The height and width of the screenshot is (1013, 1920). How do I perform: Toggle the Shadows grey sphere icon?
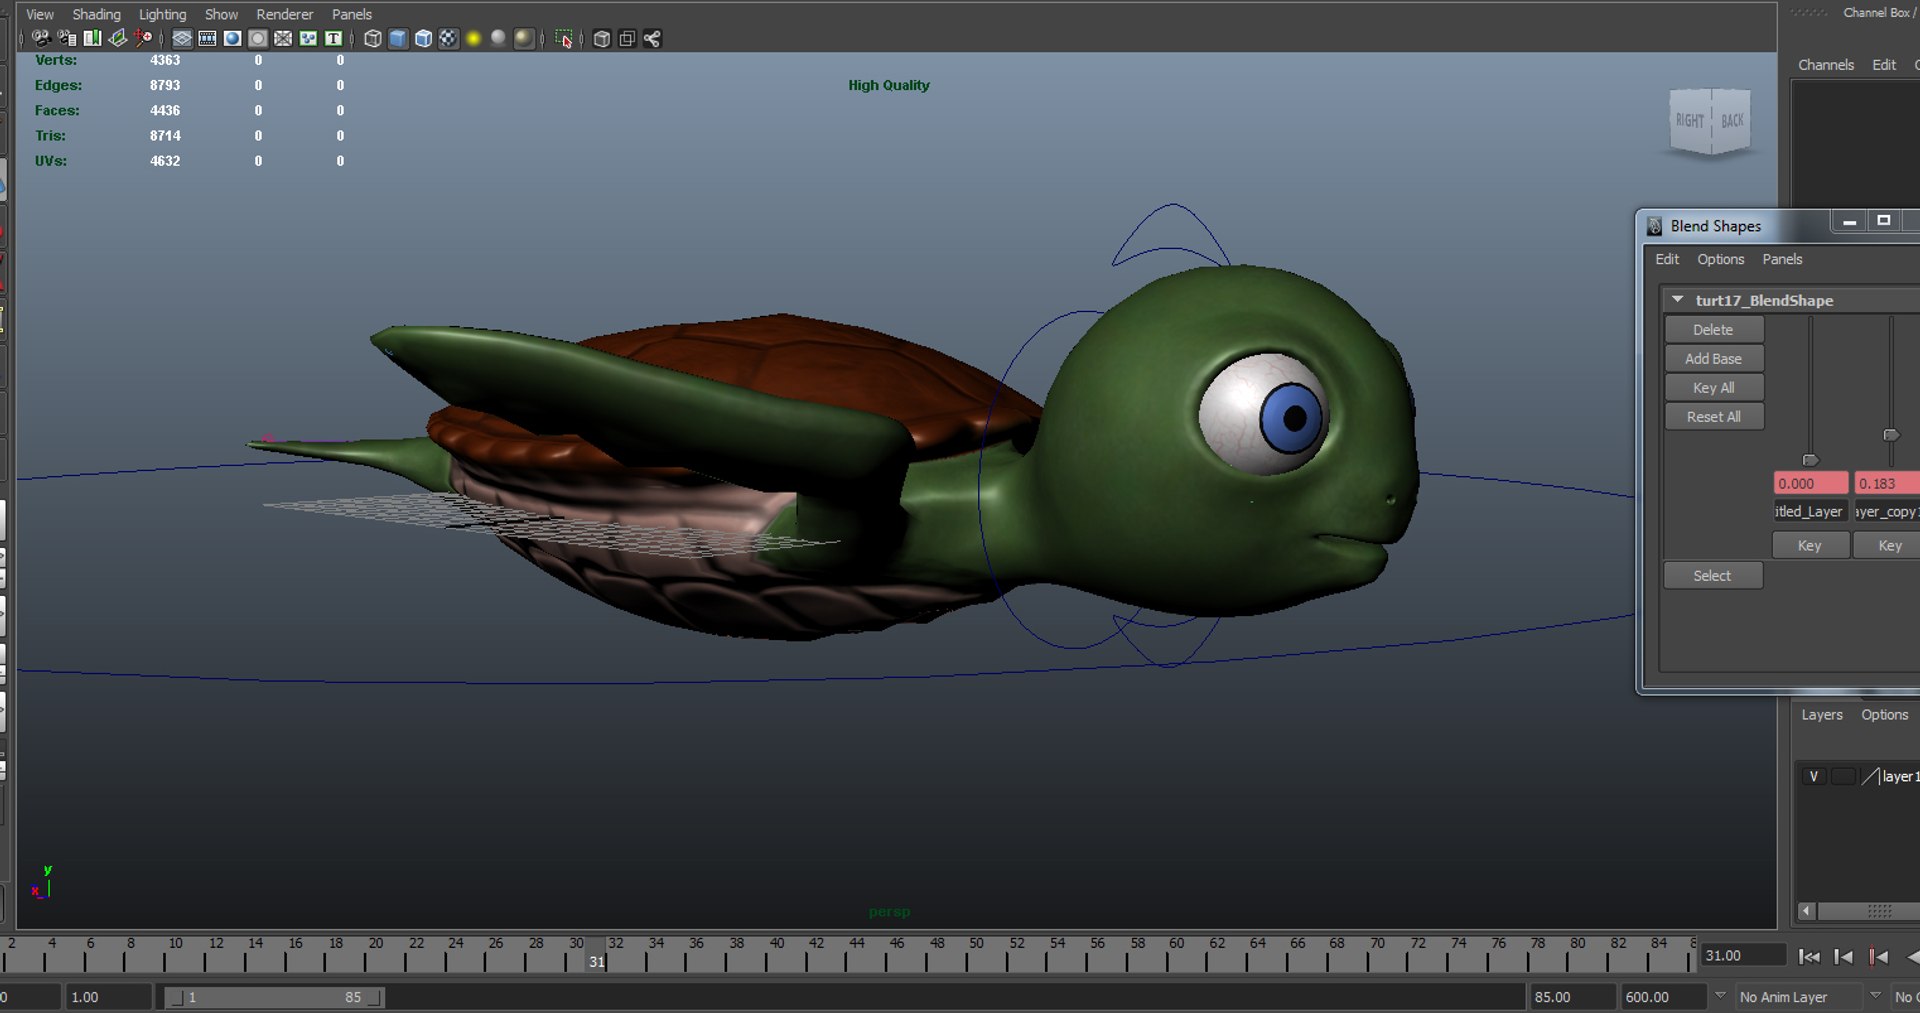tap(498, 38)
